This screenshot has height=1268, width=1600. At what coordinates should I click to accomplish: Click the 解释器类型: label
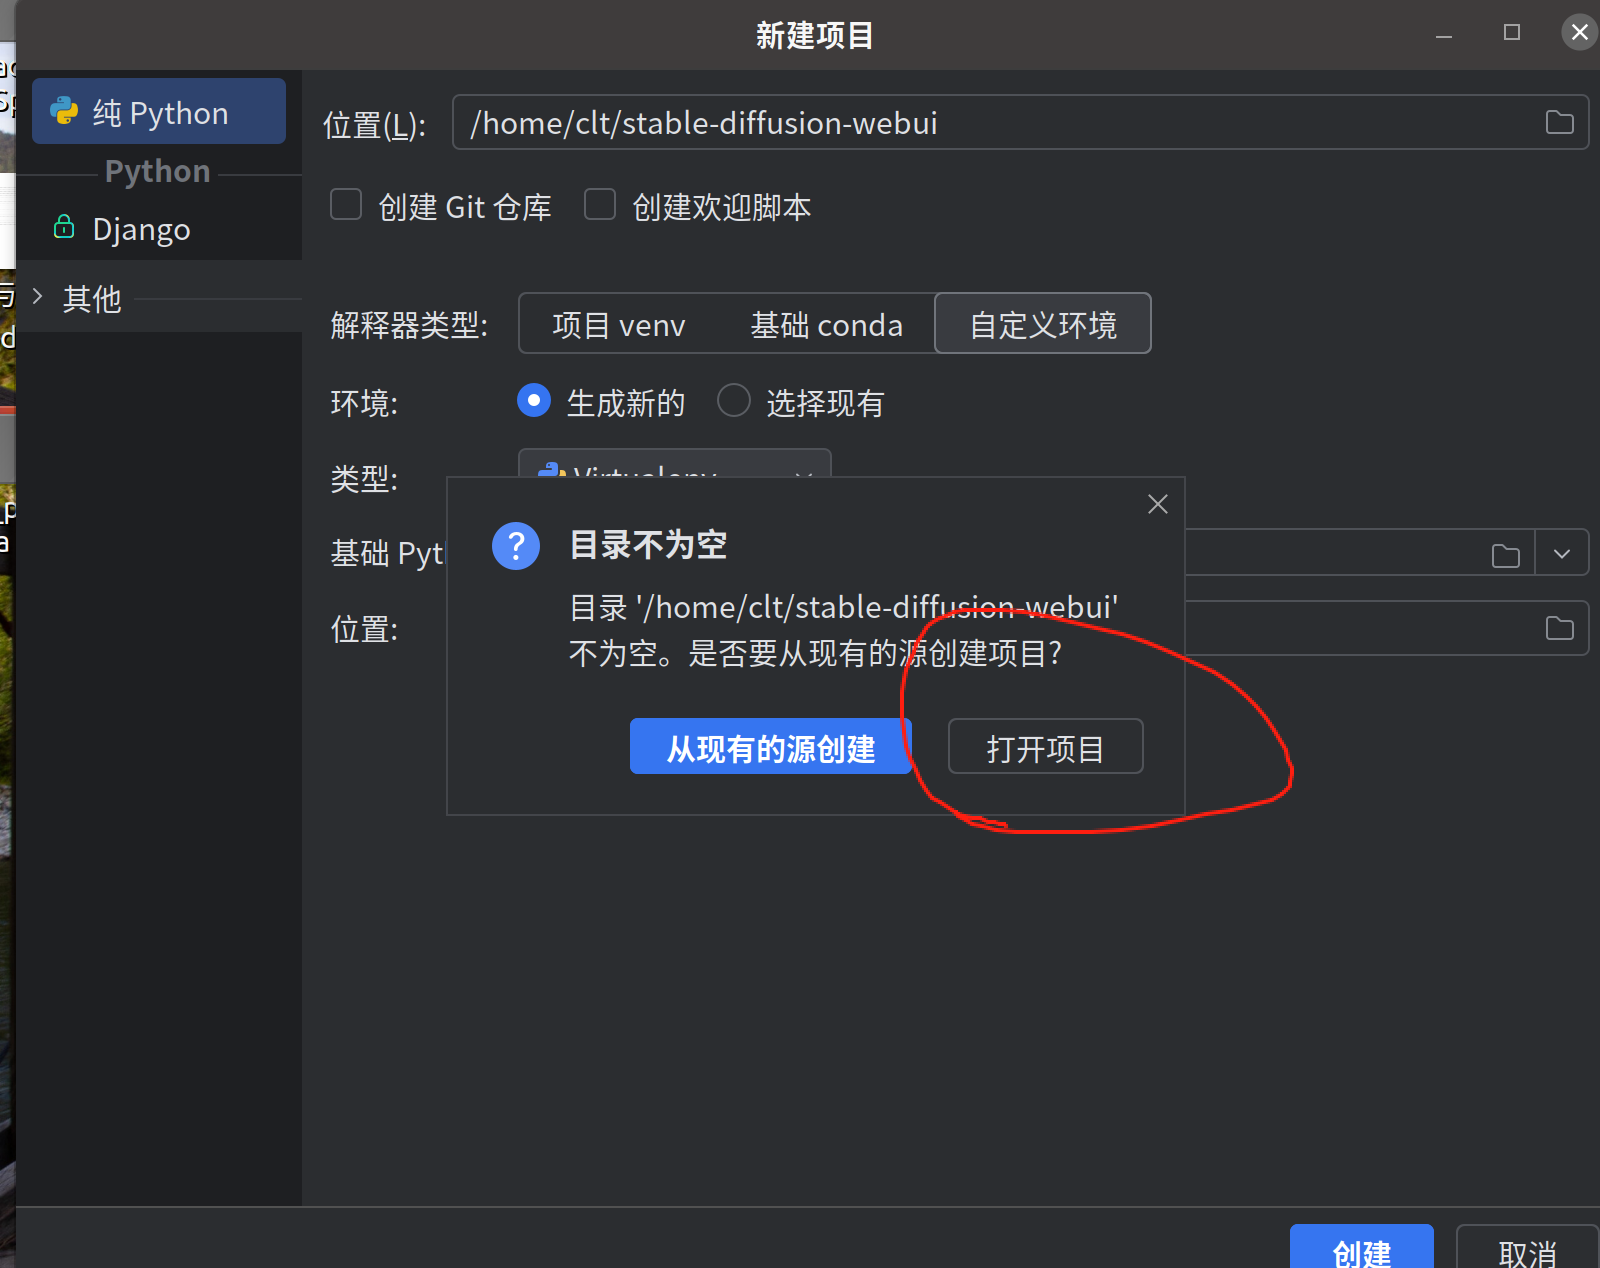409,325
